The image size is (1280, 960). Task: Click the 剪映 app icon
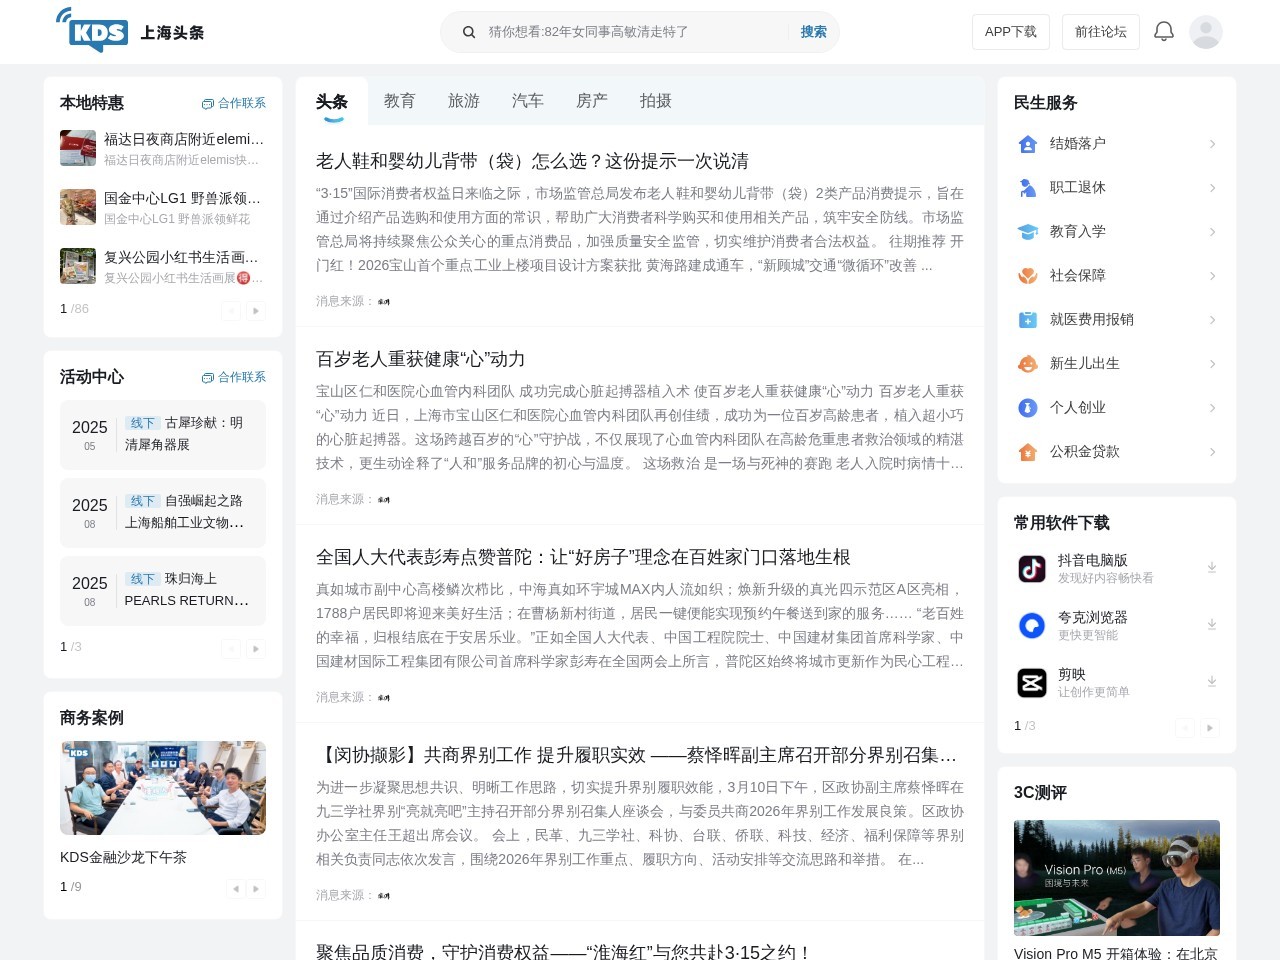coord(1032,682)
